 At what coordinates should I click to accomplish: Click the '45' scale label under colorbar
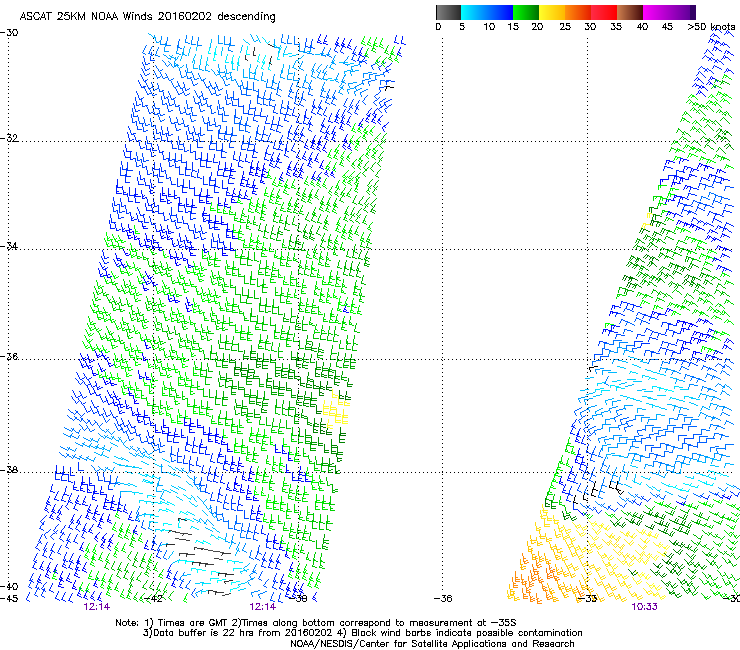click(x=667, y=27)
